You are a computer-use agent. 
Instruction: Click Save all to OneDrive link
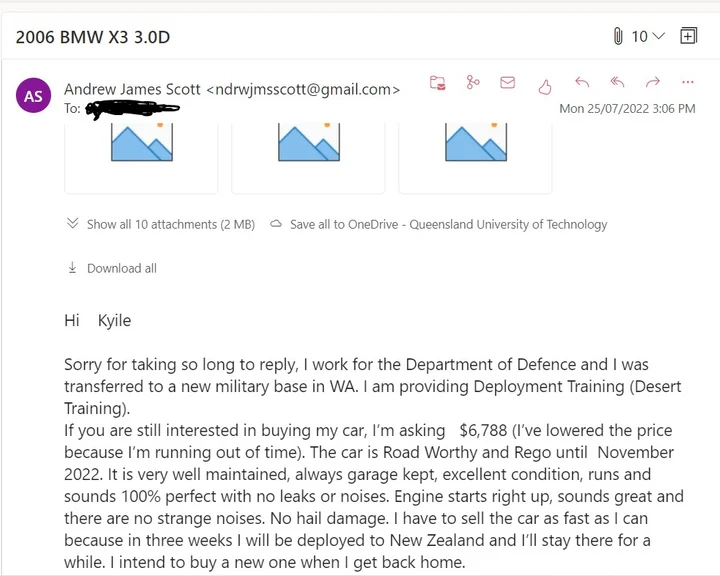(447, 225)
